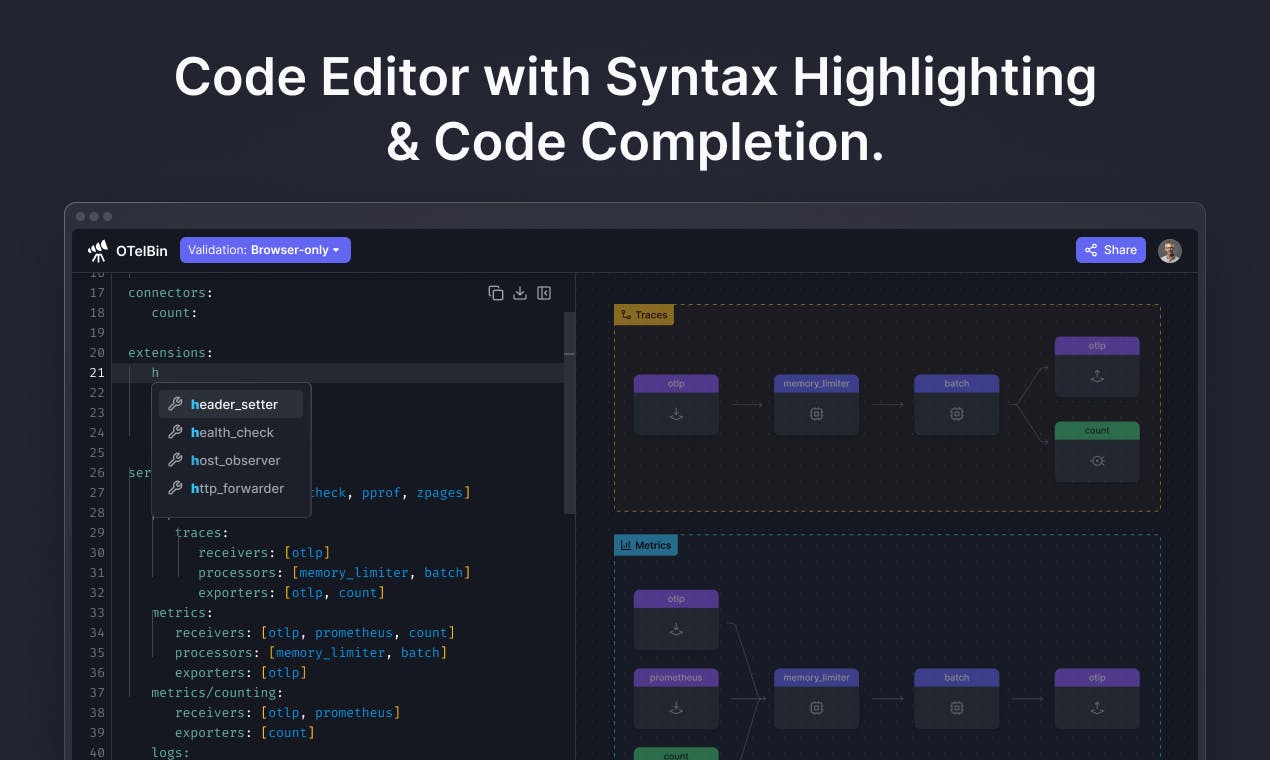The width and height of the screenshot is (1270, 760).
Task: Click 'pprof' in the extensions list
Action: click(381, 492)
